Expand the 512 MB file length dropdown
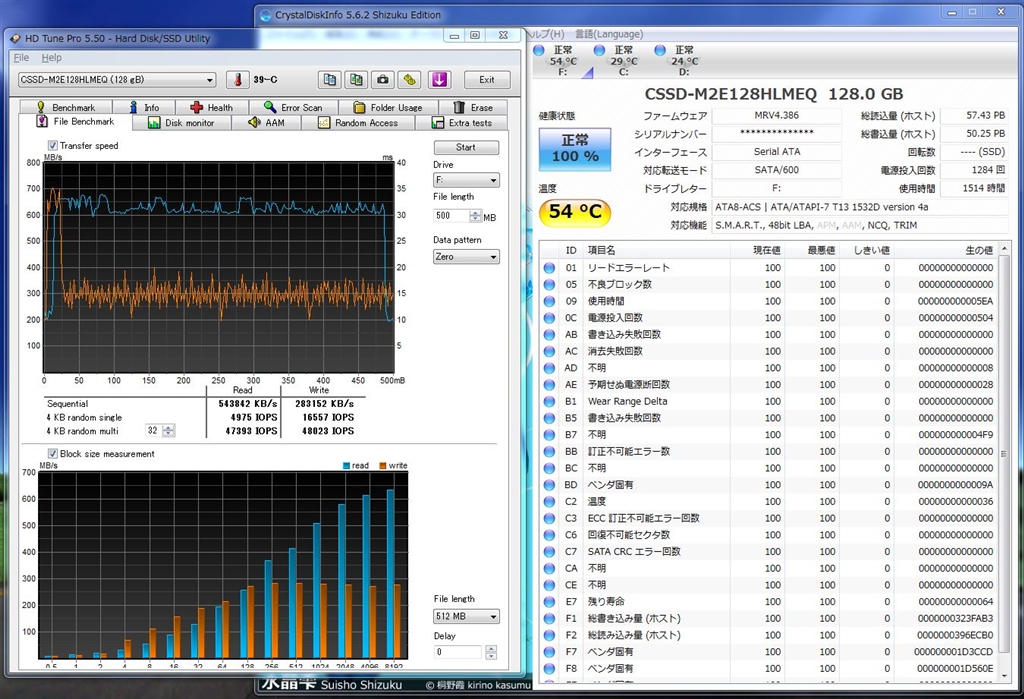Image resolution: width=1024 pixels, height=699 pixels. (x=466, y=617)
